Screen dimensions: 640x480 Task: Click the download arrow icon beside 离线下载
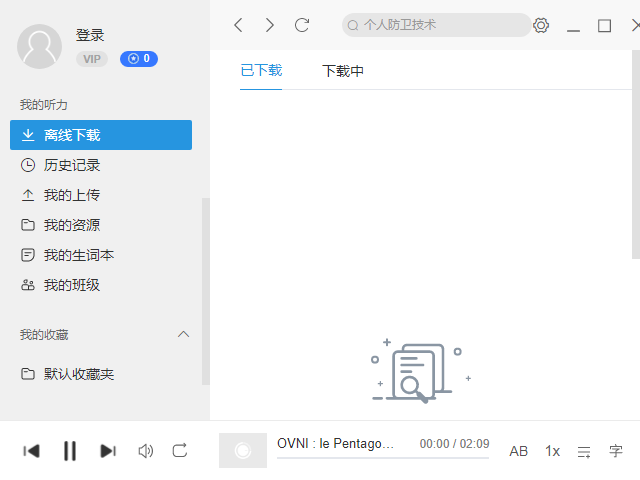[x=28, y=135]
